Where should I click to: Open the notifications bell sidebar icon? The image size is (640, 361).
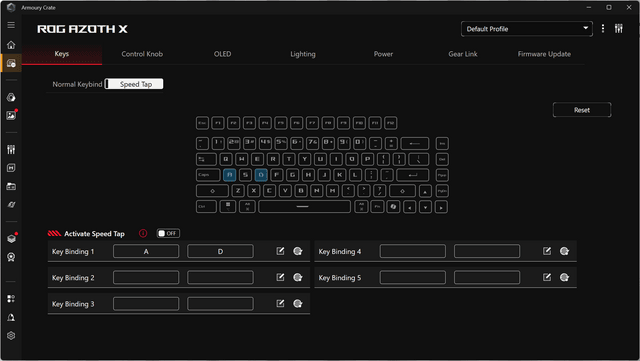(x=11, y=317)
